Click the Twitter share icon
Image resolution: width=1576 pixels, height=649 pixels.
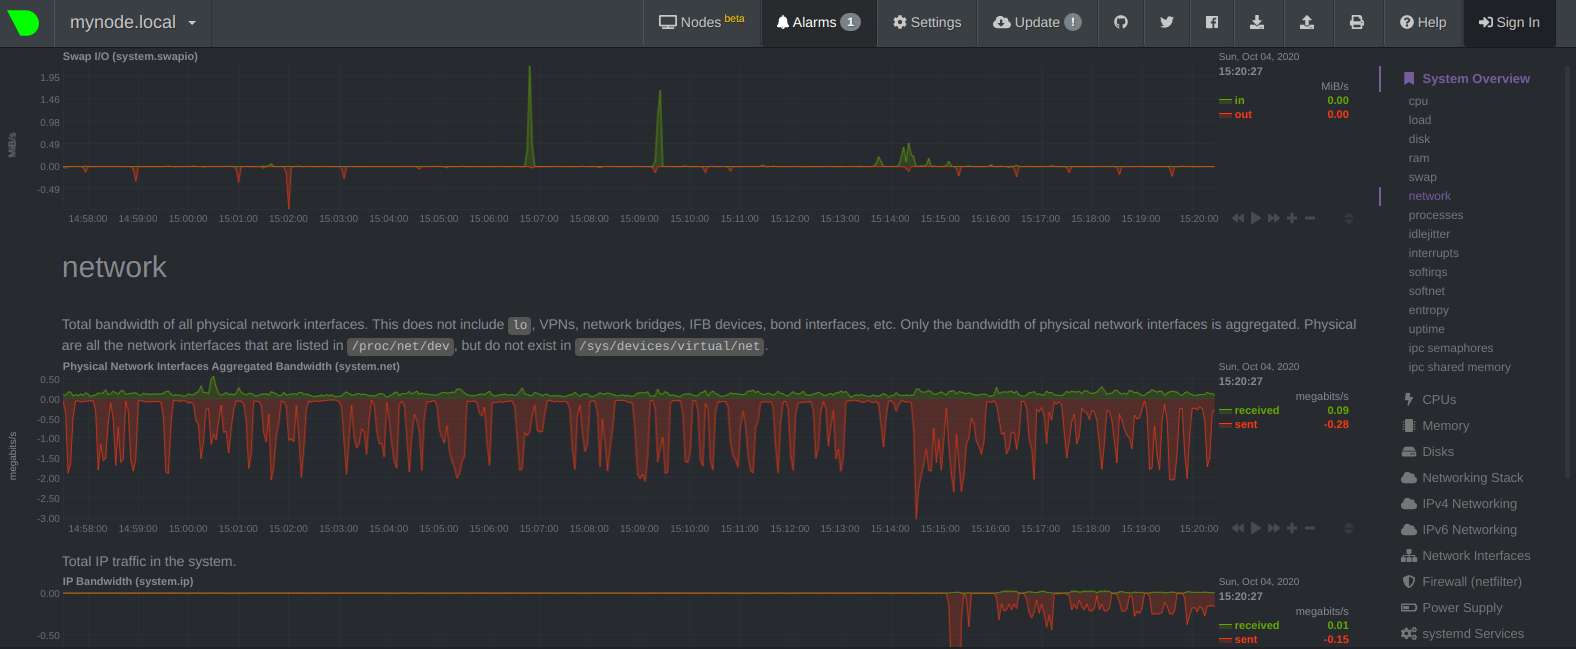click(1167, 22)
